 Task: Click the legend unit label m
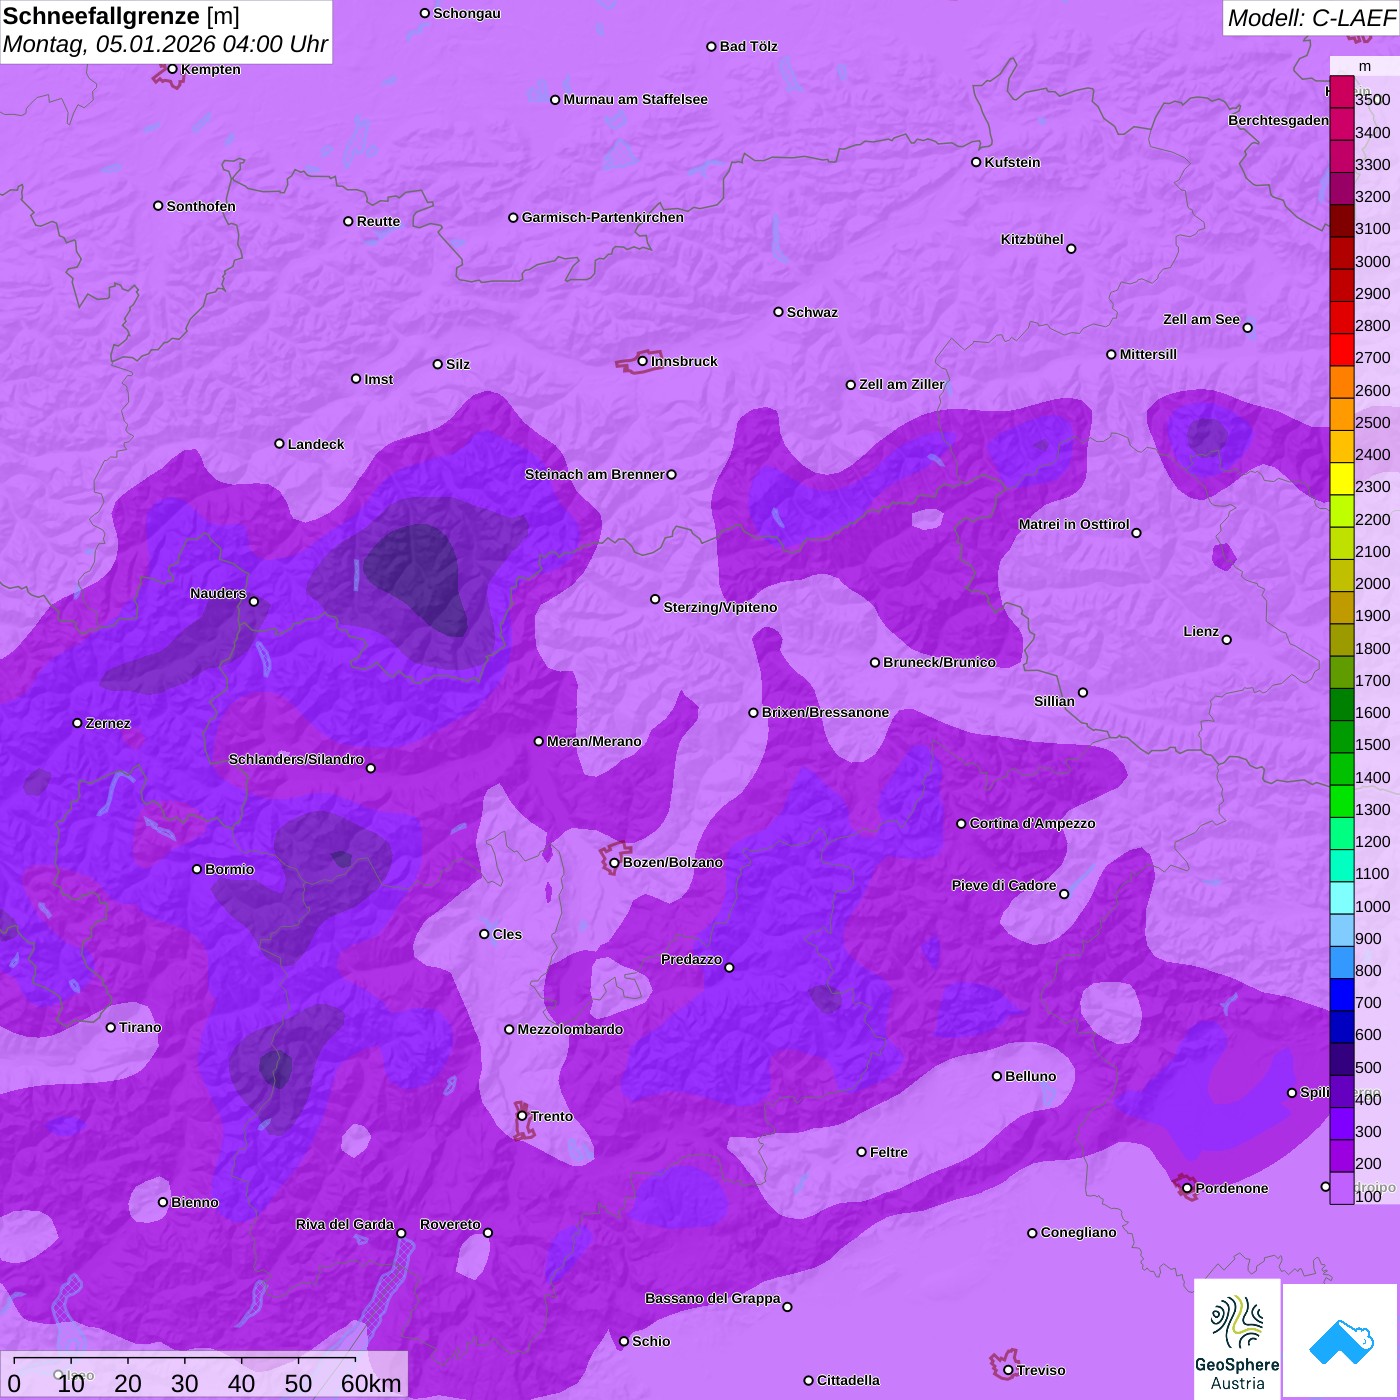tap(1365, 66)
